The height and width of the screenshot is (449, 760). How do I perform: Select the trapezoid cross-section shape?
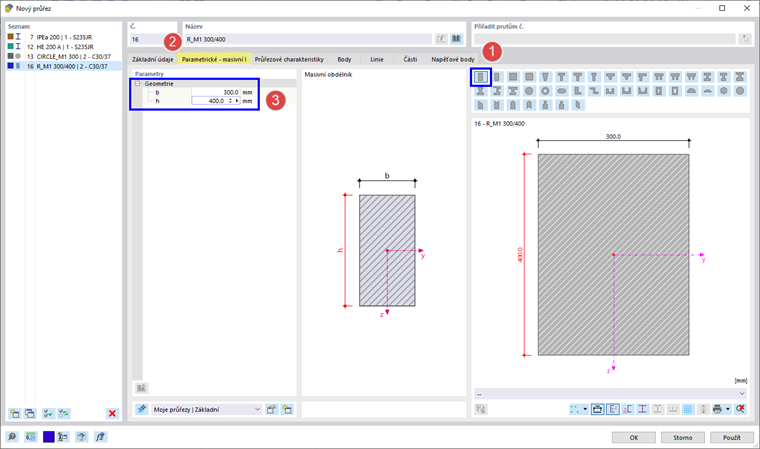point(545,77)
